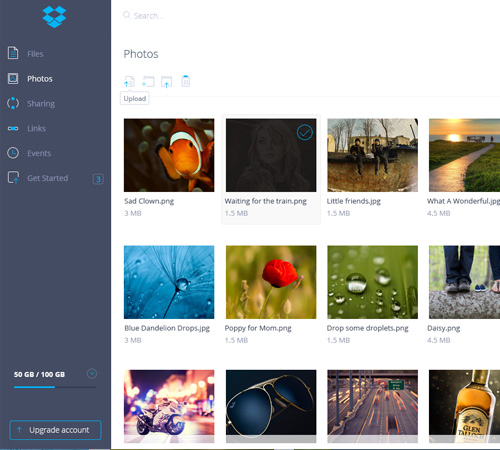Open the Little friends photo thumbnail
The image size is (500, 450).
[x=372, y=155]
